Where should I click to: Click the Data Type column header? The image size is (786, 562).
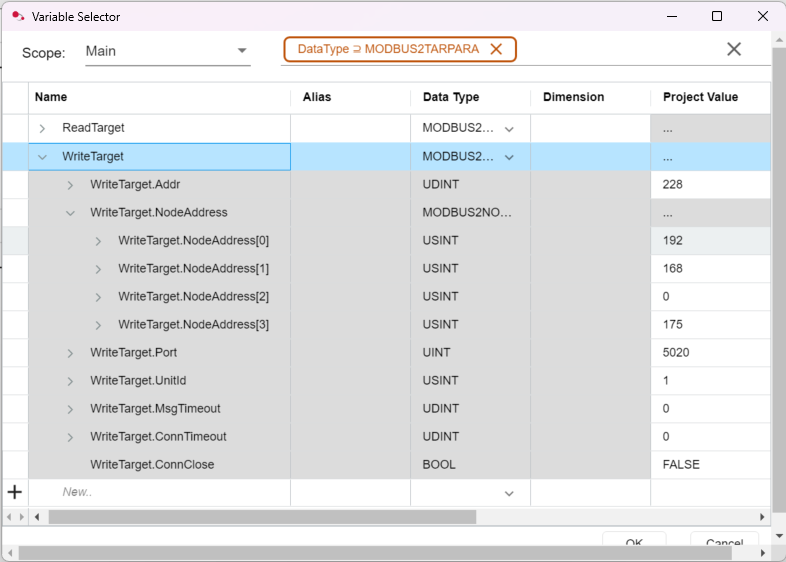[450, 97]
